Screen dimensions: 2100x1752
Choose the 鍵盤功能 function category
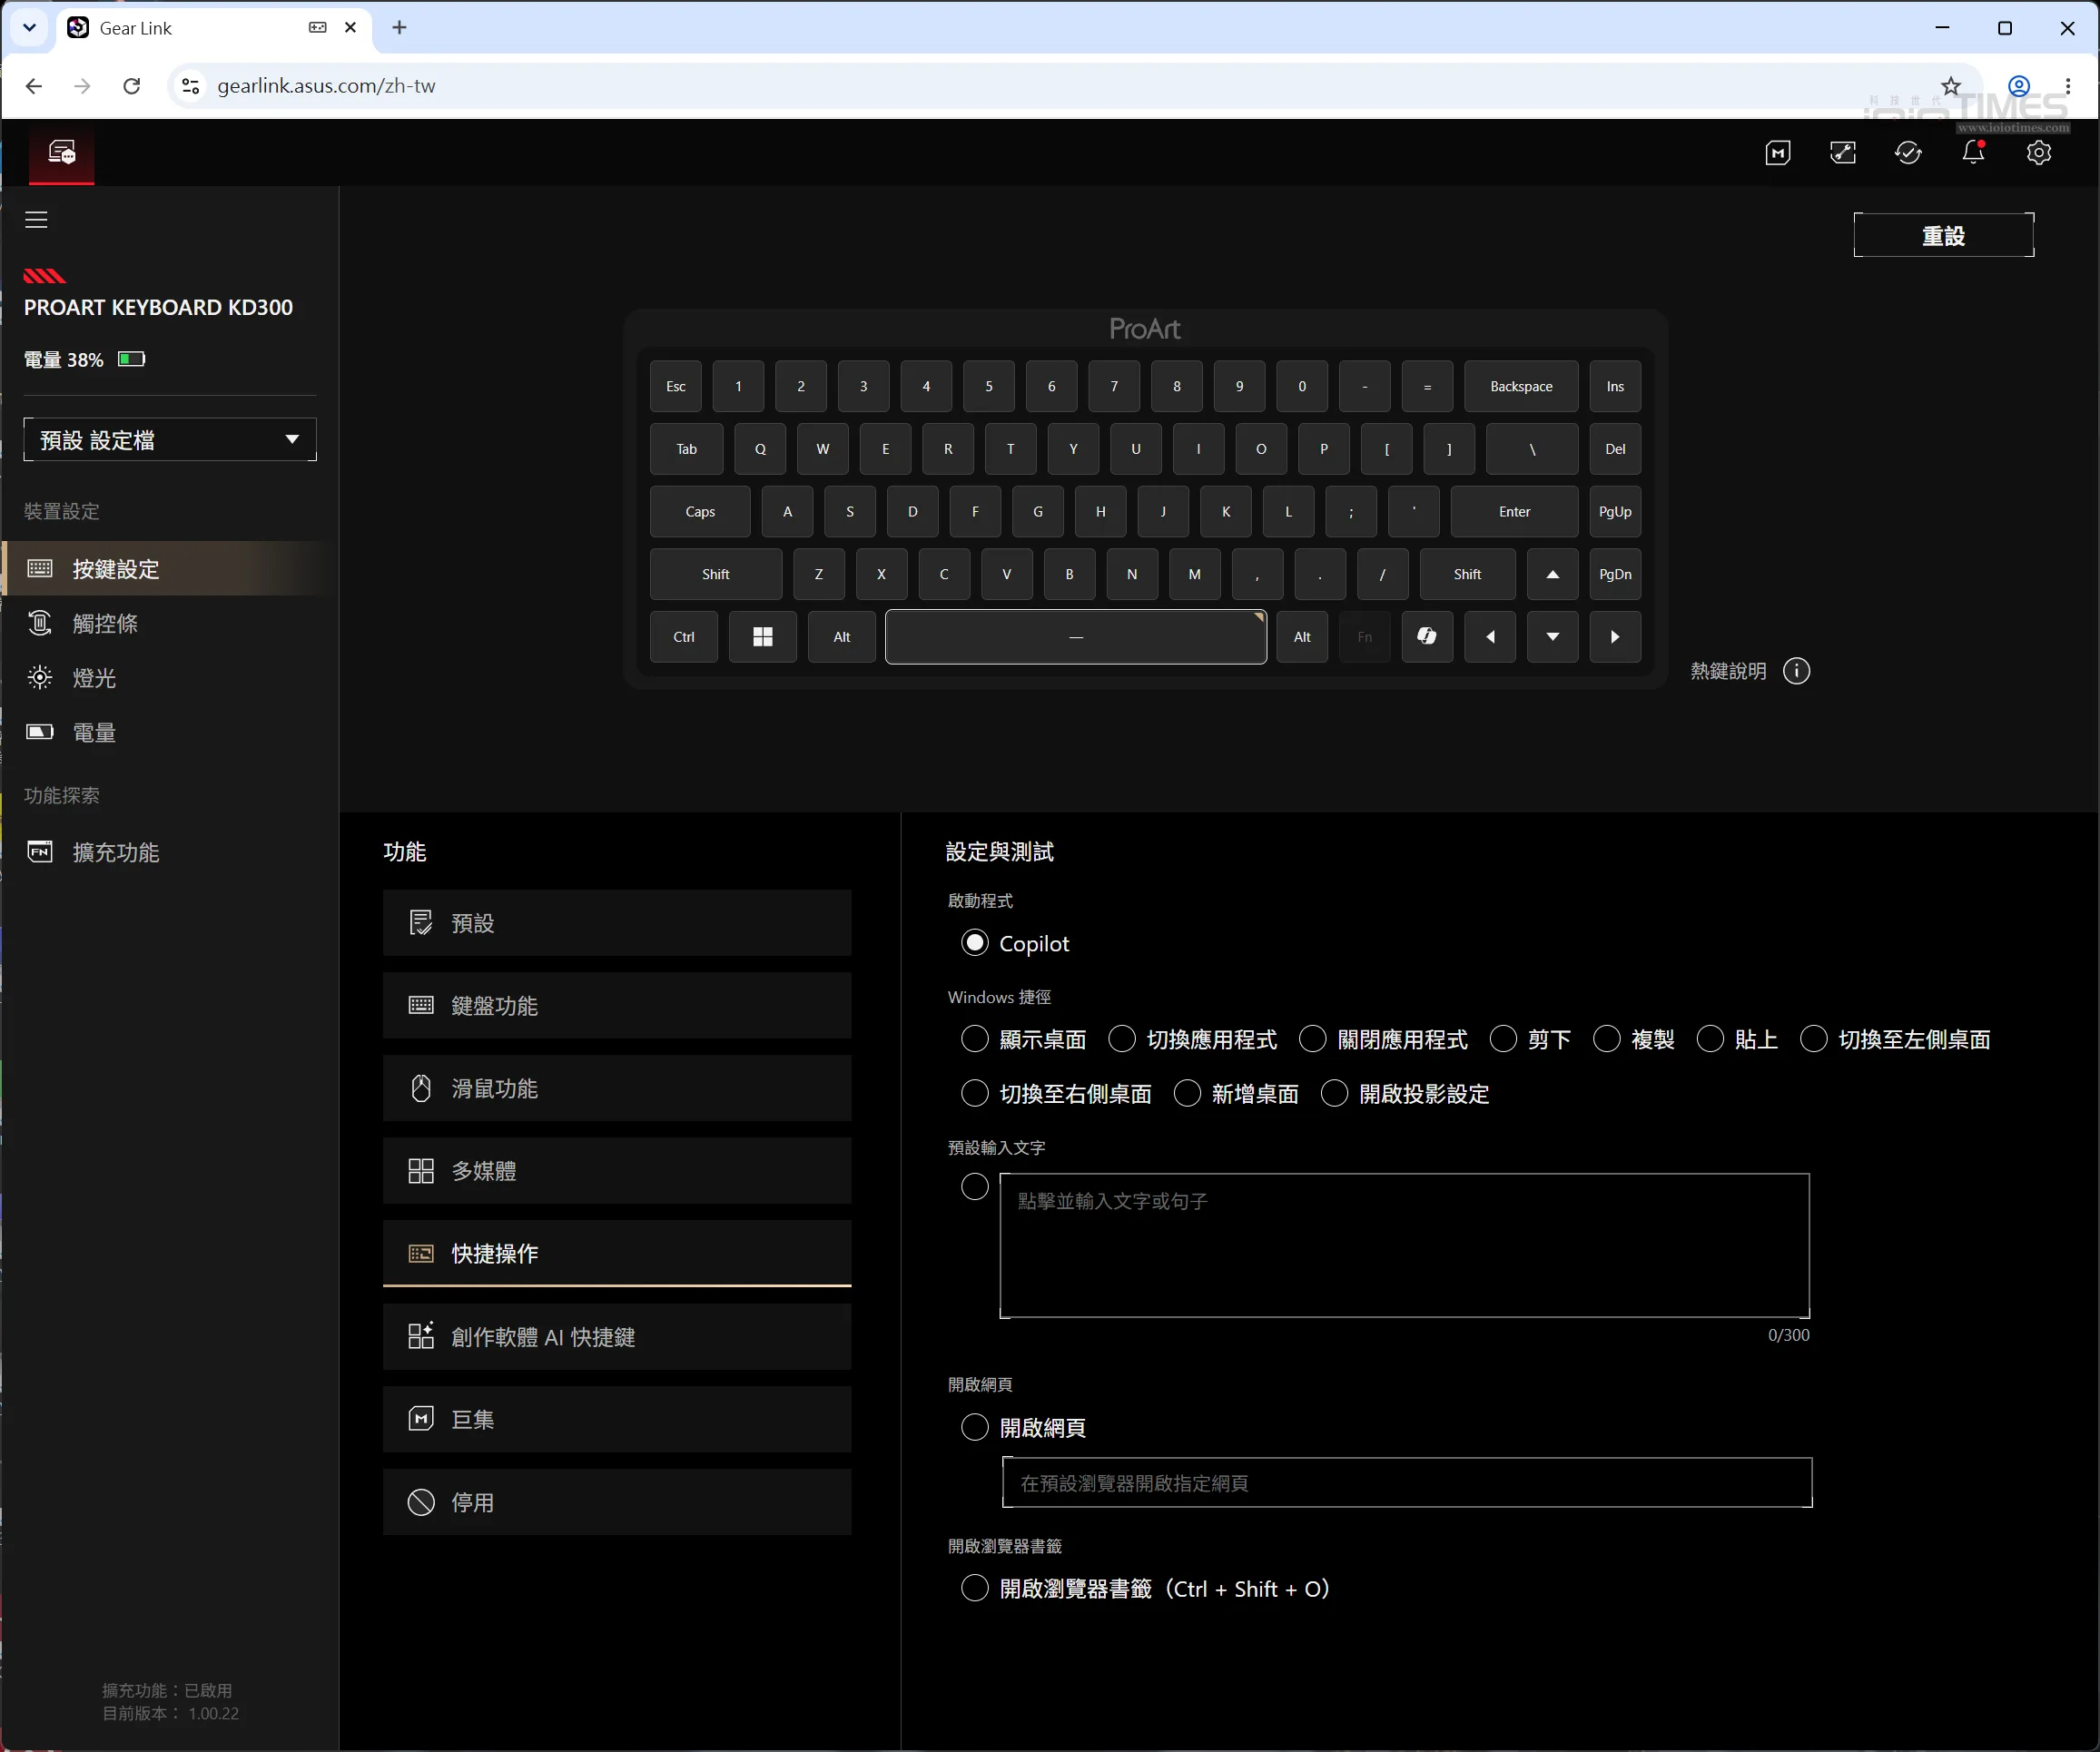(617, 1006)
